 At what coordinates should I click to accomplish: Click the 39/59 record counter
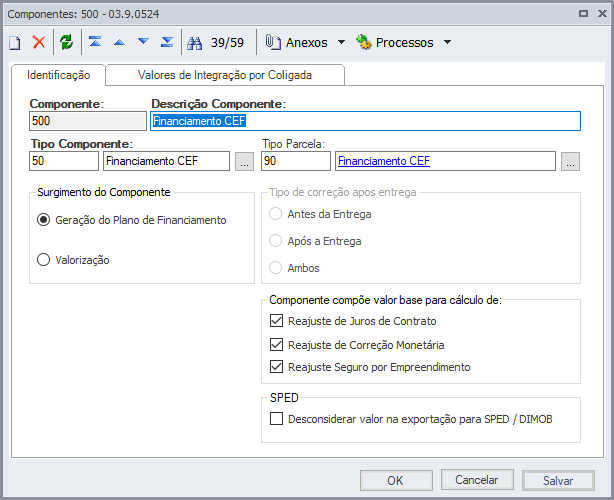(227, 42)
